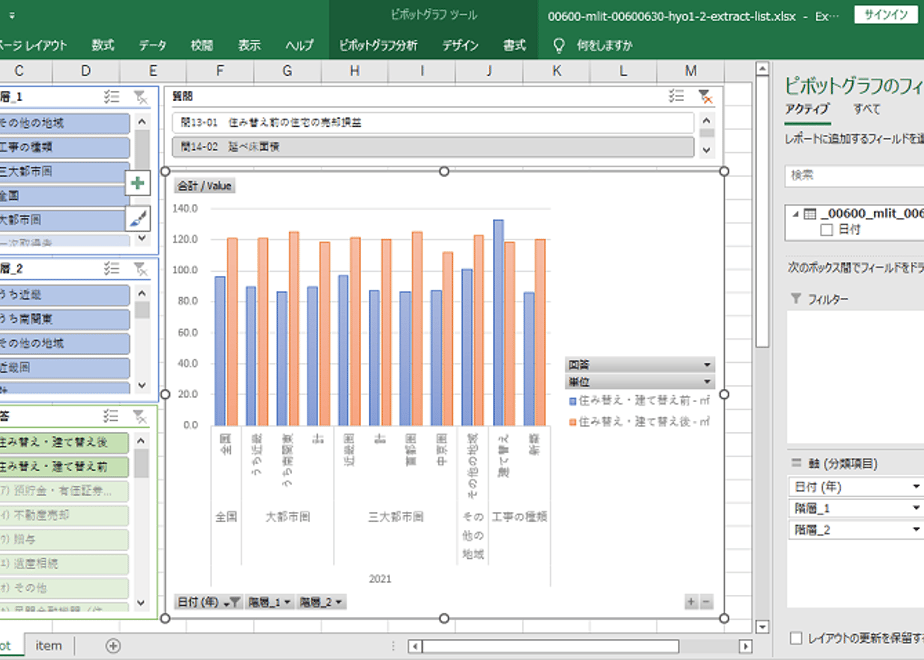Viewport: 924px width, 660px height.
Task: Select 工事の種類 in 階層_1 slicer
Action: [64, 147]
